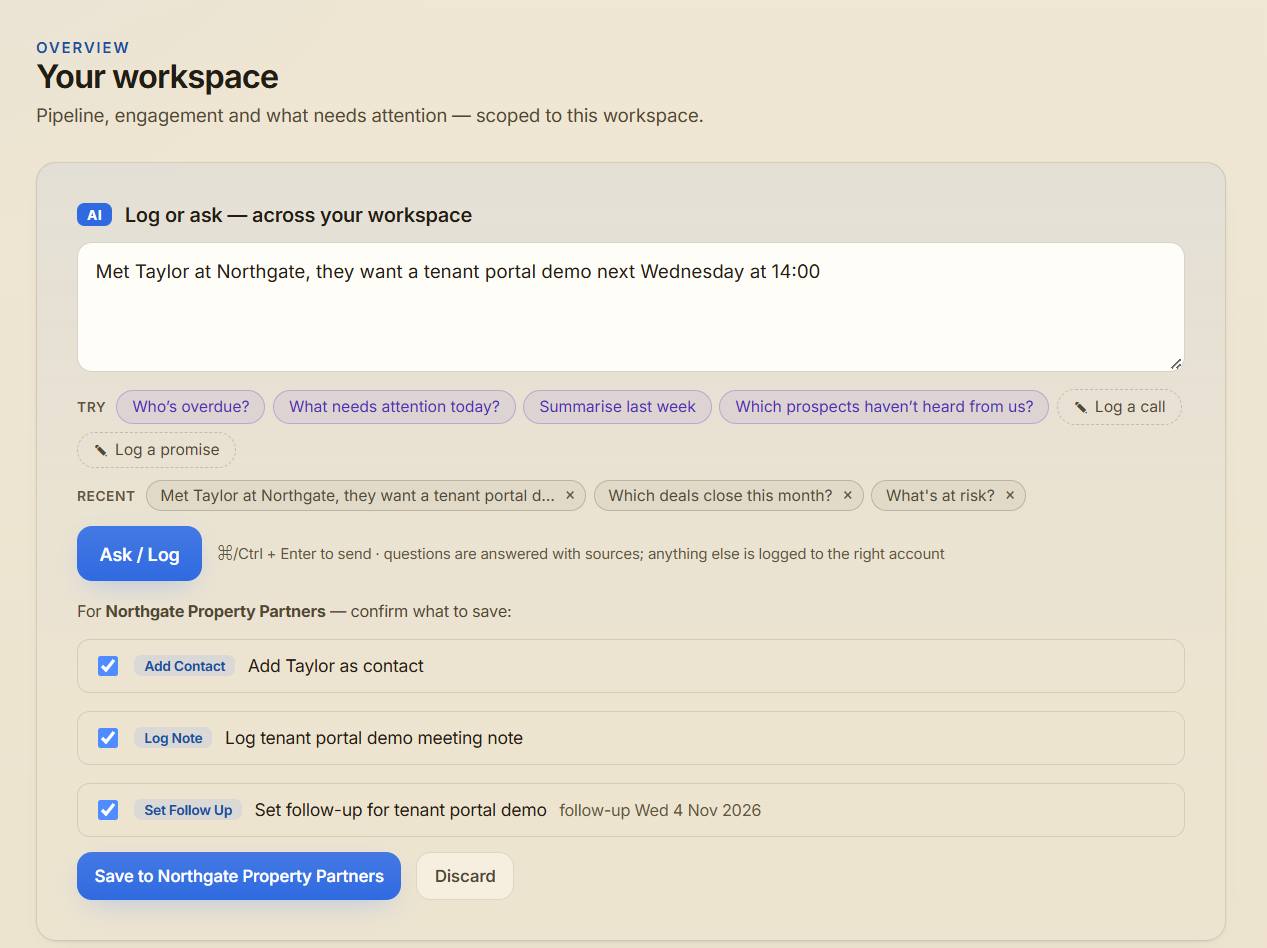Screen dimensions: 1267x948
Task: Click the Add Contact tag
Action: coord(185,666)
